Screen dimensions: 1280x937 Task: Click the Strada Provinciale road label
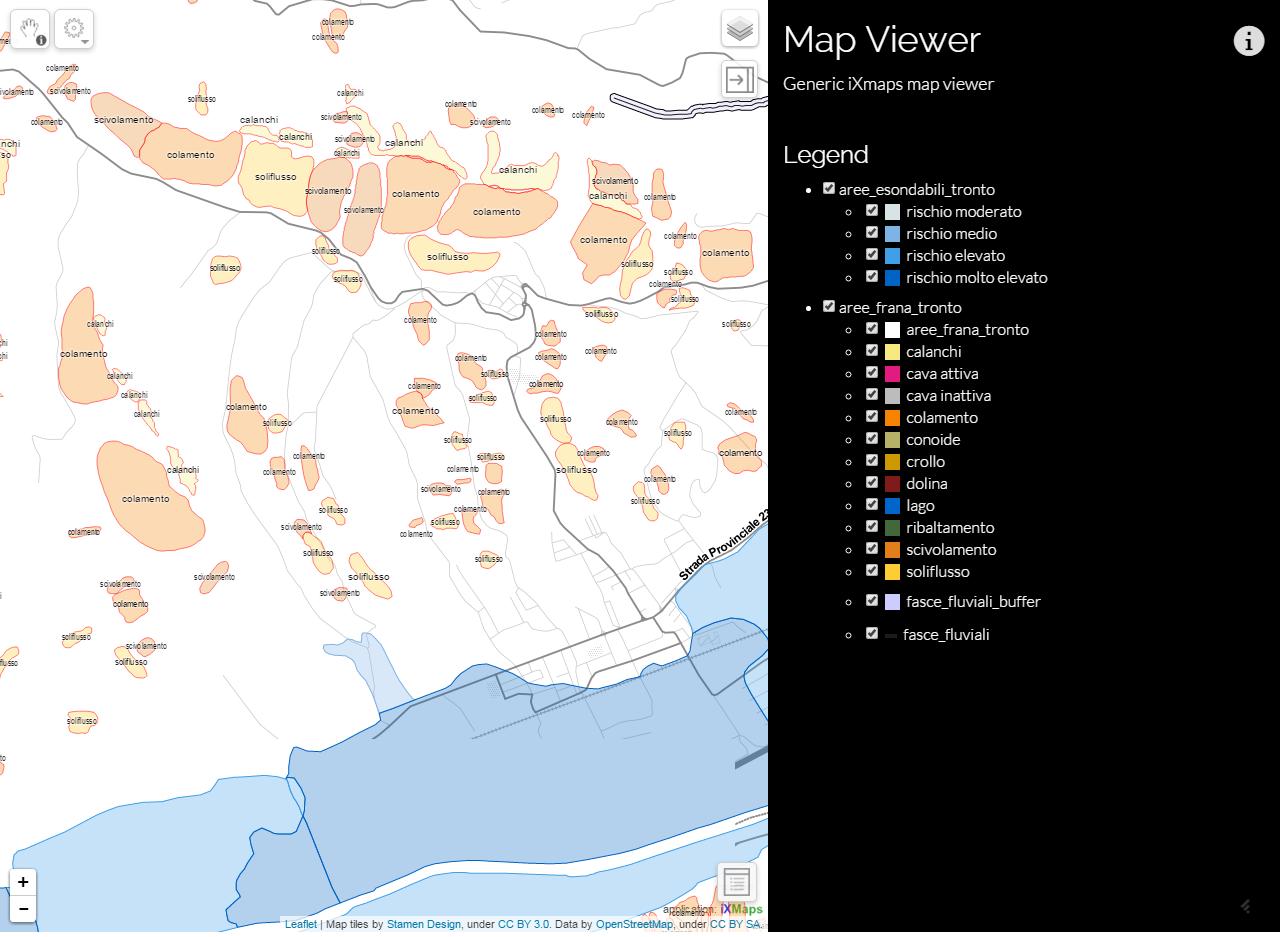pos(723,547)
